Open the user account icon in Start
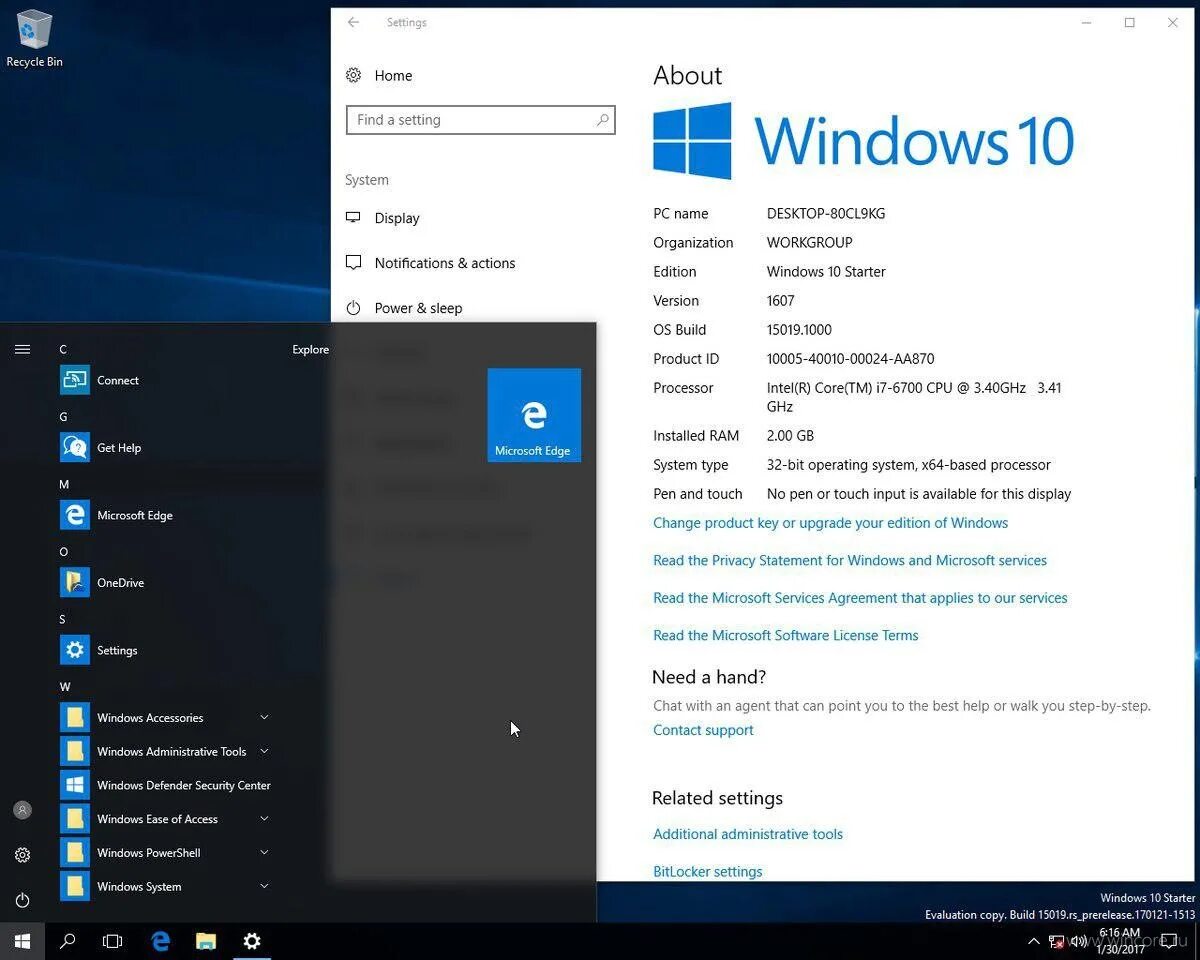 [22, 810]
